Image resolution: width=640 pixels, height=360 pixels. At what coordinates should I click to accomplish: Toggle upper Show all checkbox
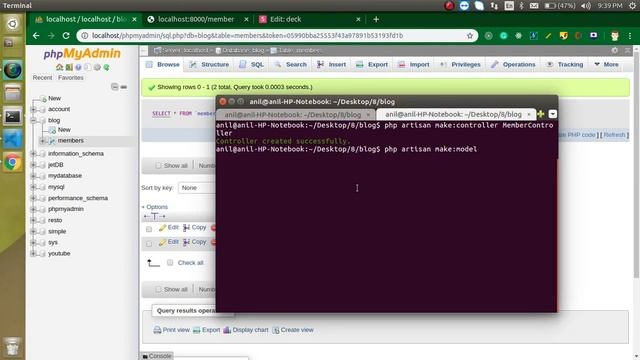point(158,166)
